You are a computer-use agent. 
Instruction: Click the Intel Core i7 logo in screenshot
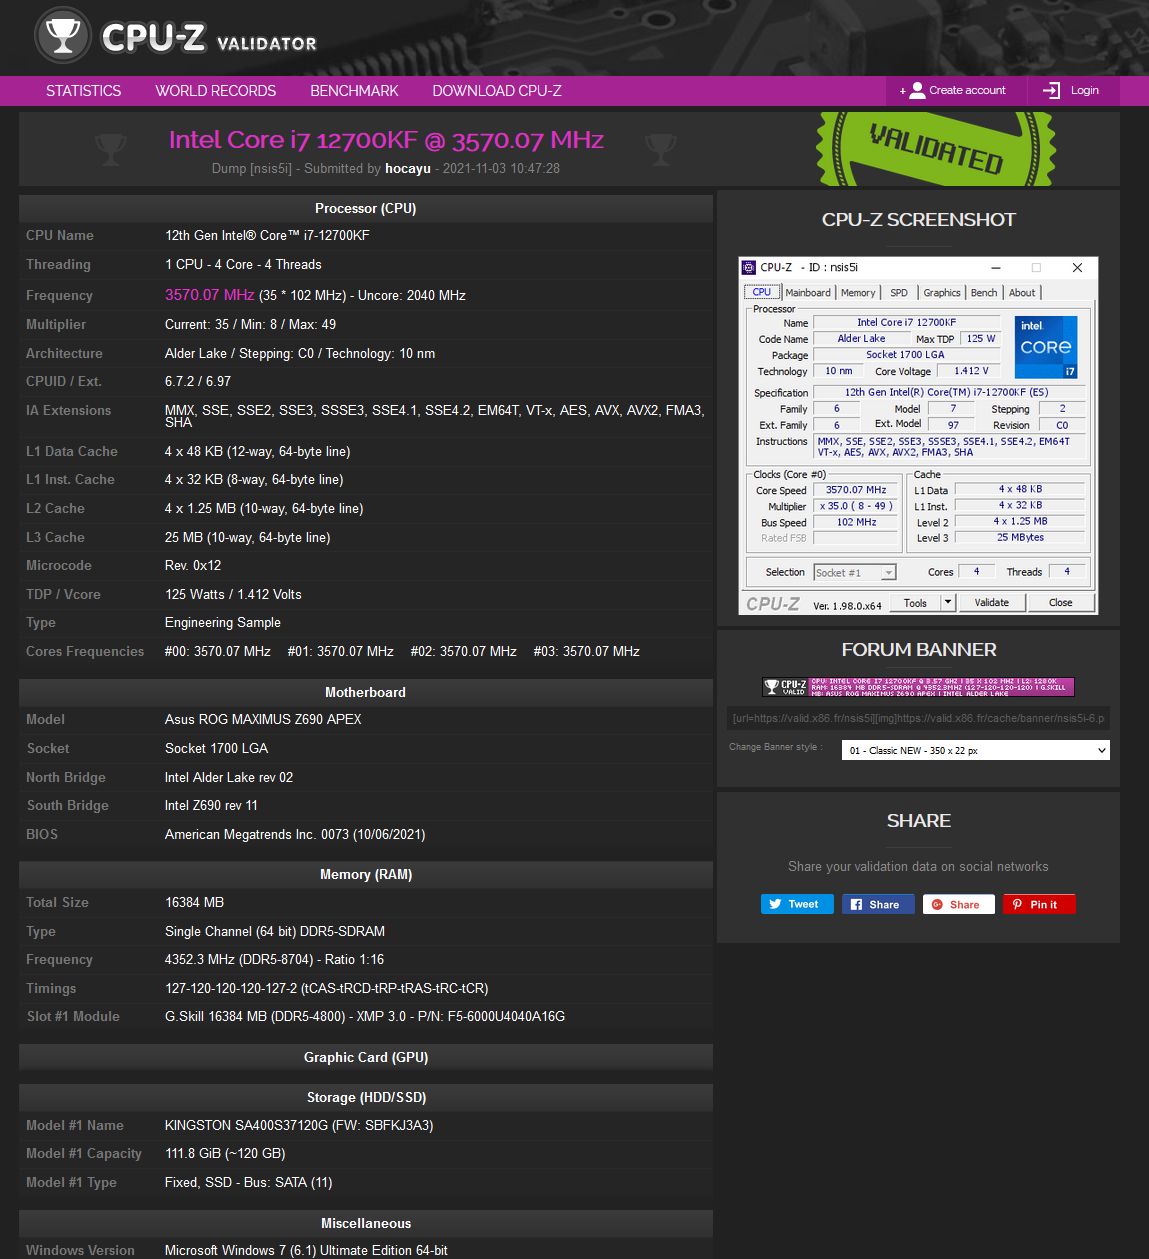(x=1046, y=347)
